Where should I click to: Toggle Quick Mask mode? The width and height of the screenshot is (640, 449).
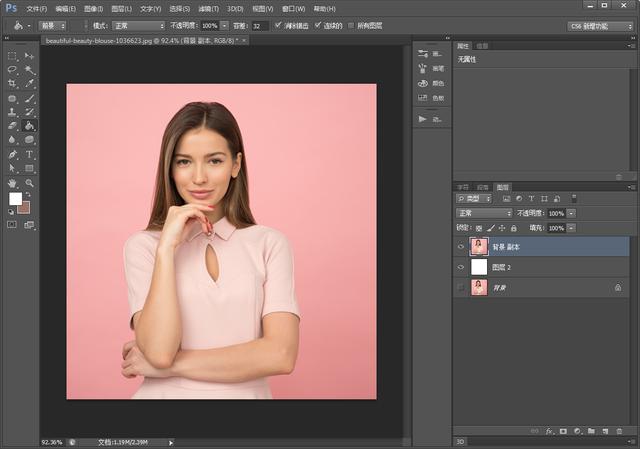click(x=12, y=225)
